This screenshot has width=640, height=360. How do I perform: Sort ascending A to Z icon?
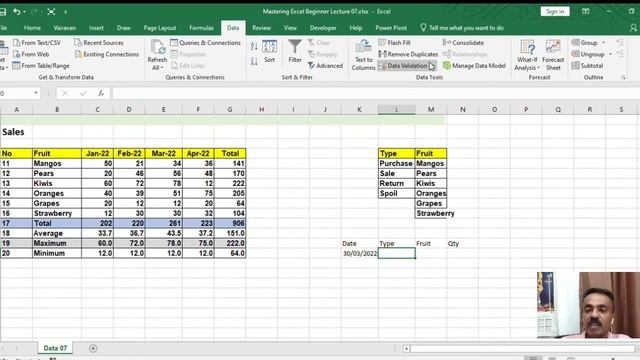pos(254,46)
